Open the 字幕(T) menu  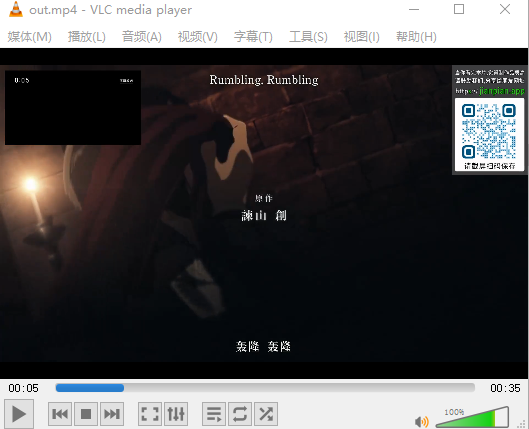pos(253,36)
